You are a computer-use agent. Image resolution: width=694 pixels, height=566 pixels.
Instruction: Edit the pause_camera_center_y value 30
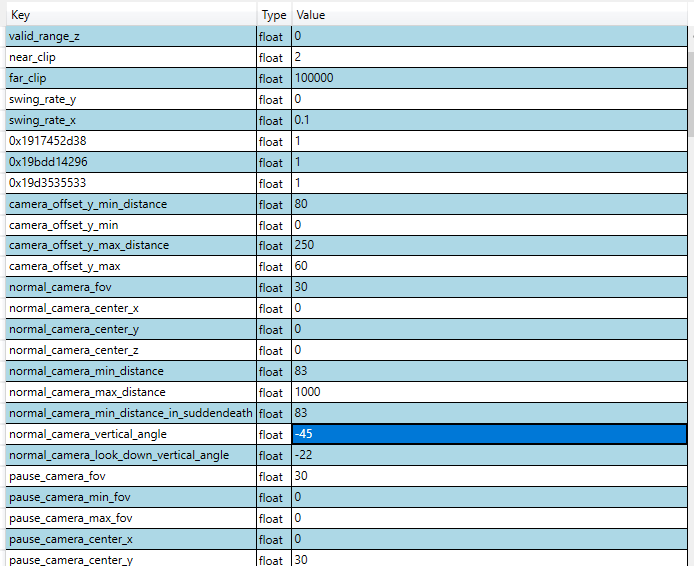(x=490, y=559)
